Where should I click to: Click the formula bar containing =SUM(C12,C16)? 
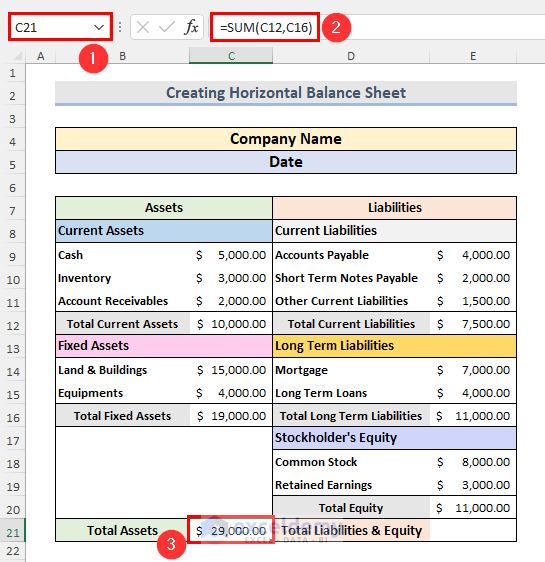(x=265, y=28)
